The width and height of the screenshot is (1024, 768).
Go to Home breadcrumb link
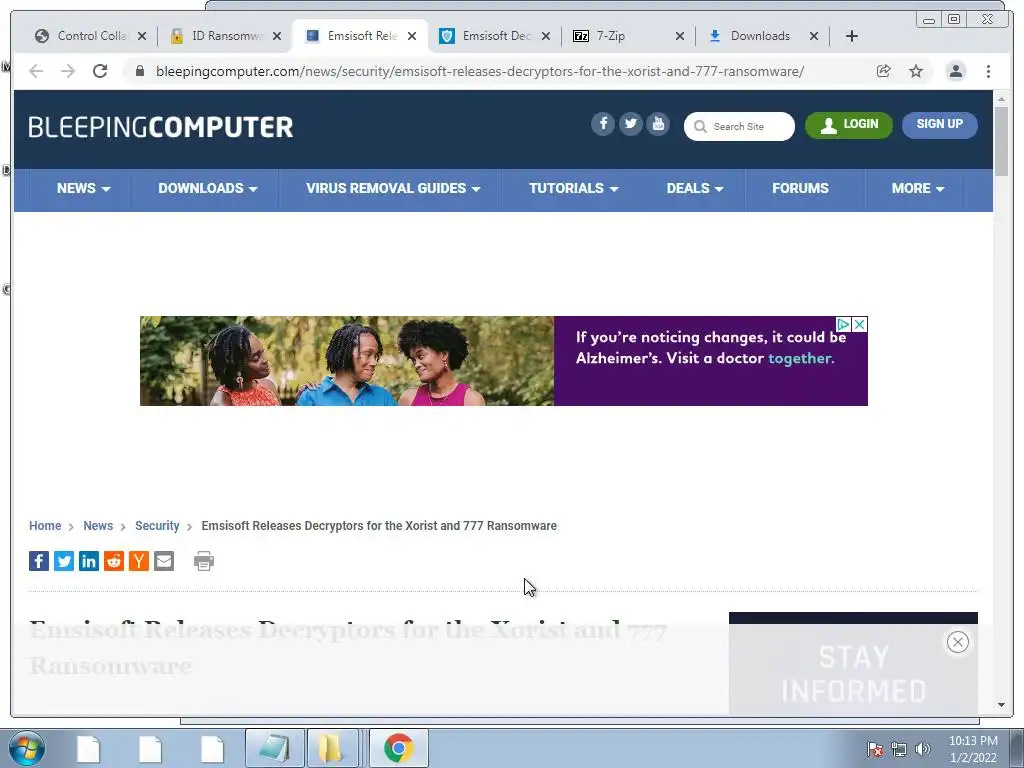45,526
